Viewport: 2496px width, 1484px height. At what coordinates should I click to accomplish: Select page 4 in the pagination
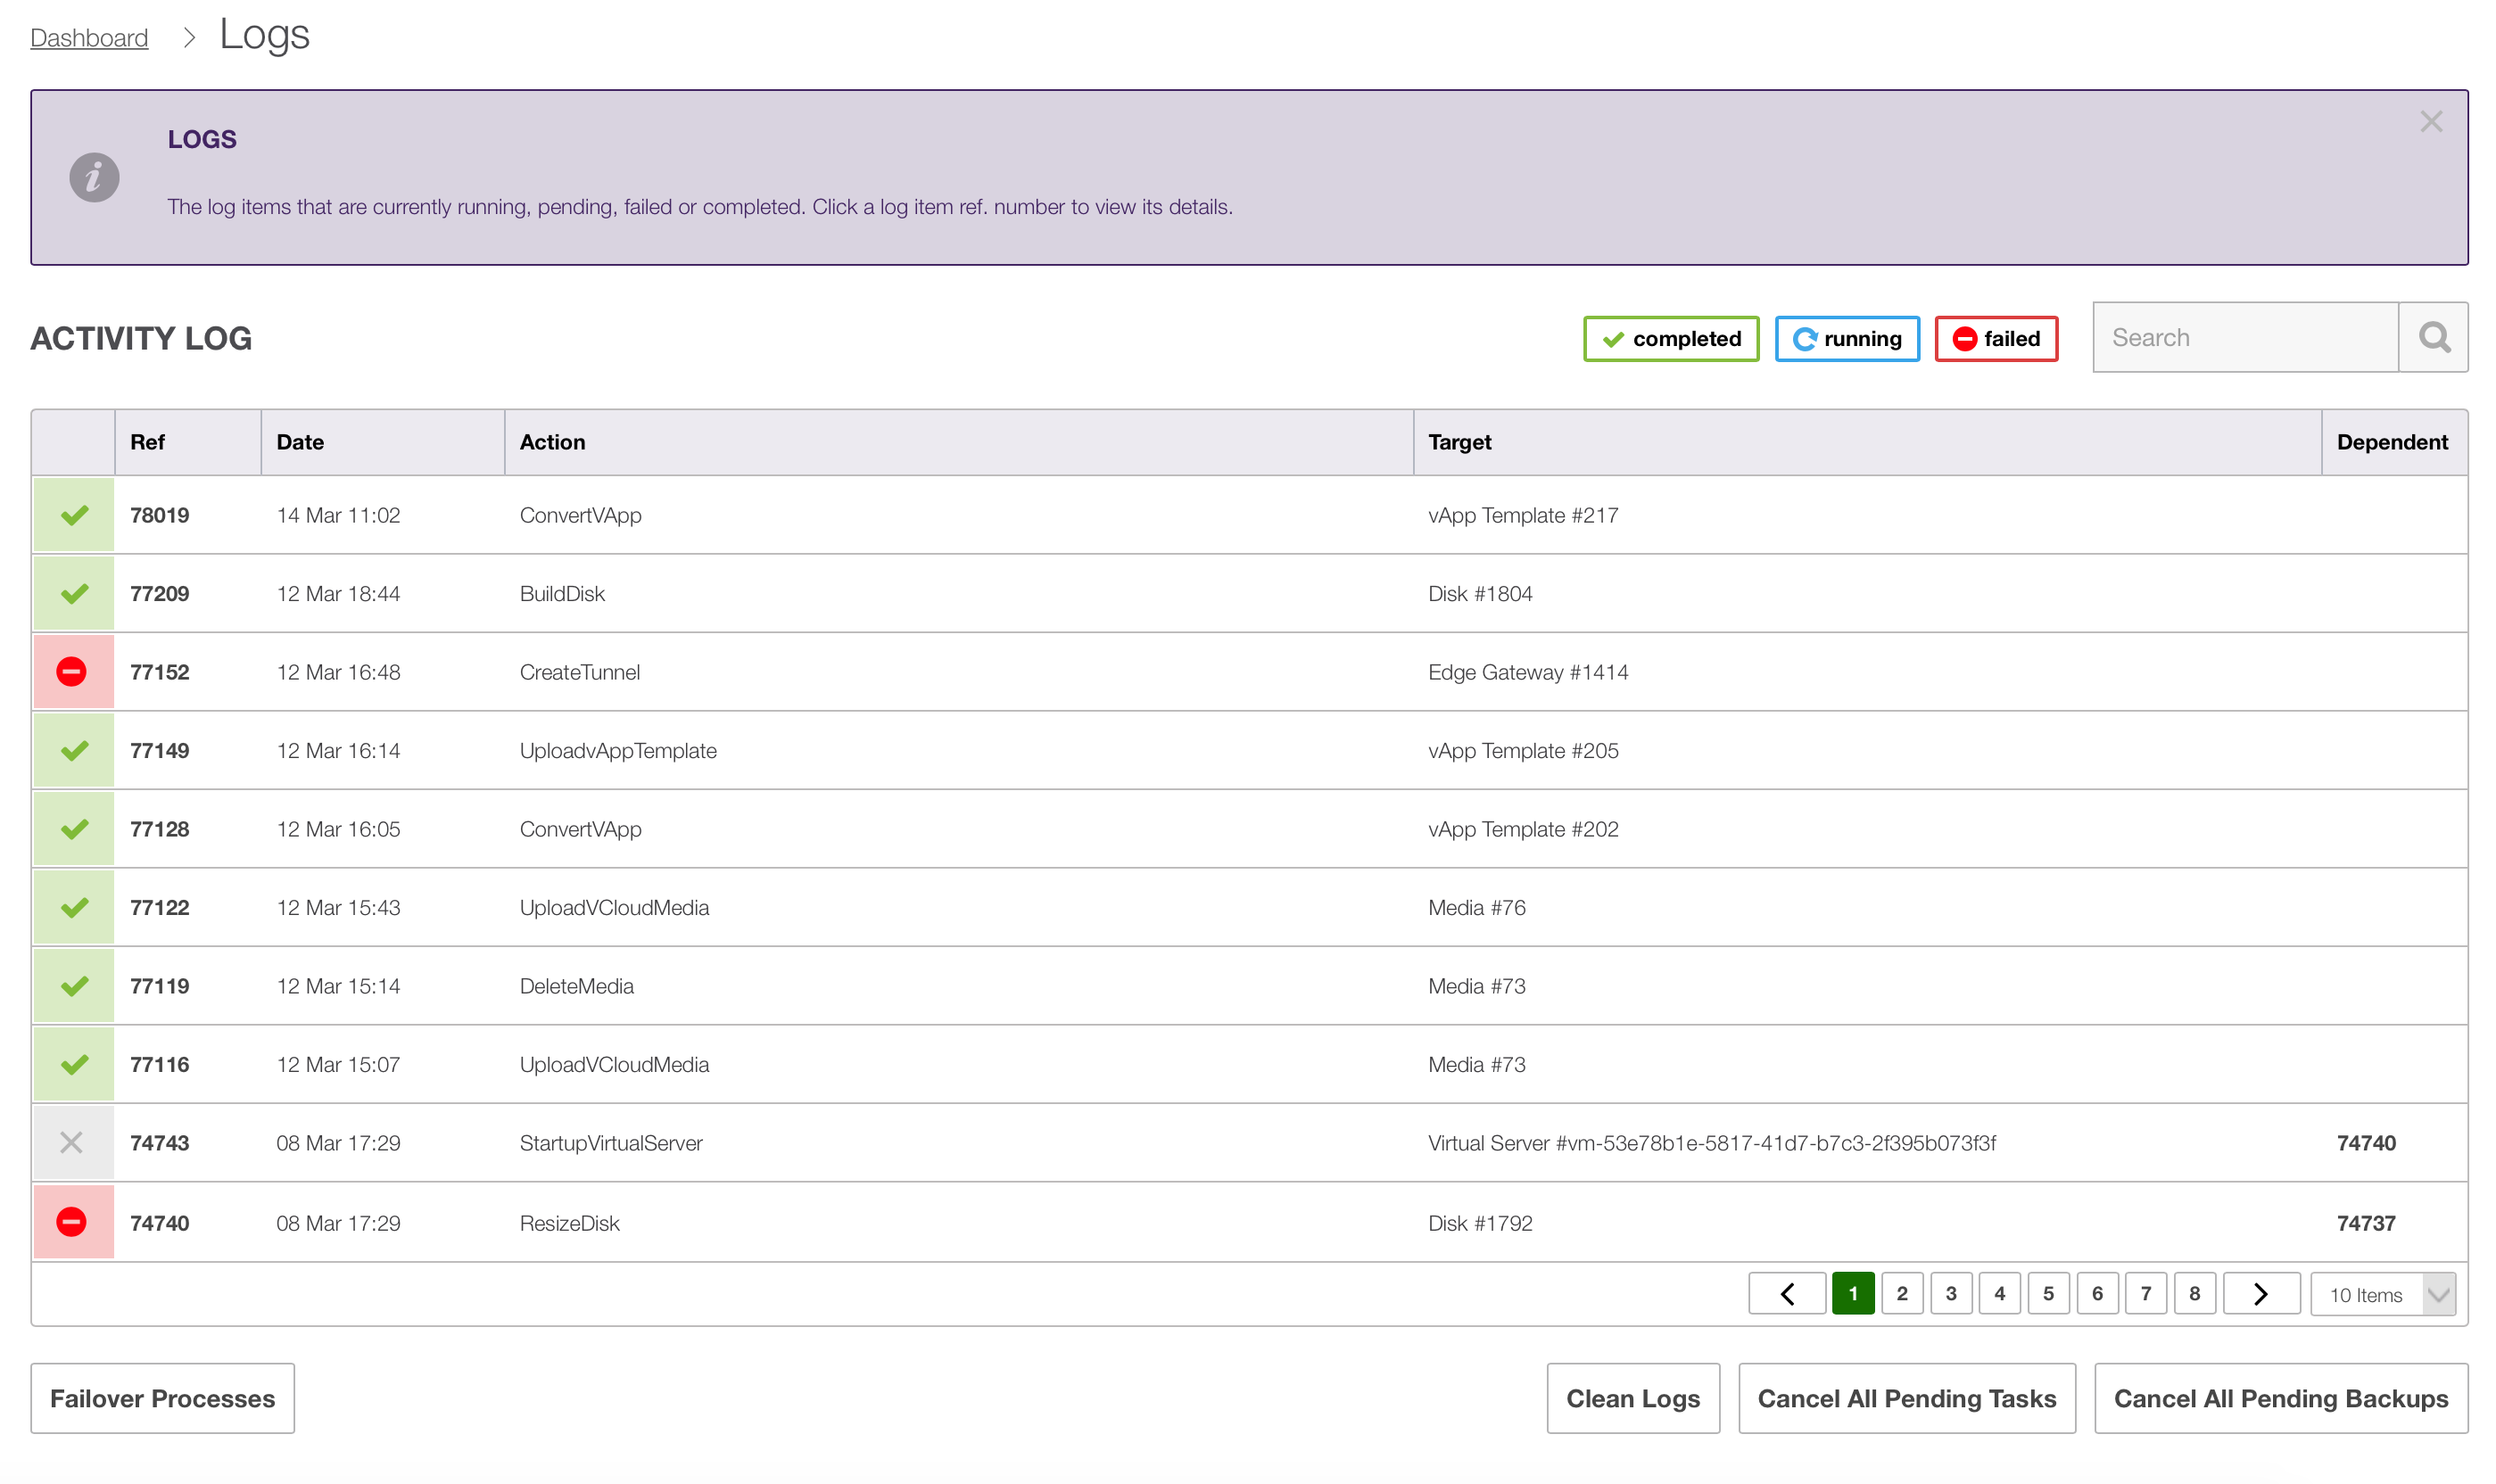click(x=1999, y=1293)
